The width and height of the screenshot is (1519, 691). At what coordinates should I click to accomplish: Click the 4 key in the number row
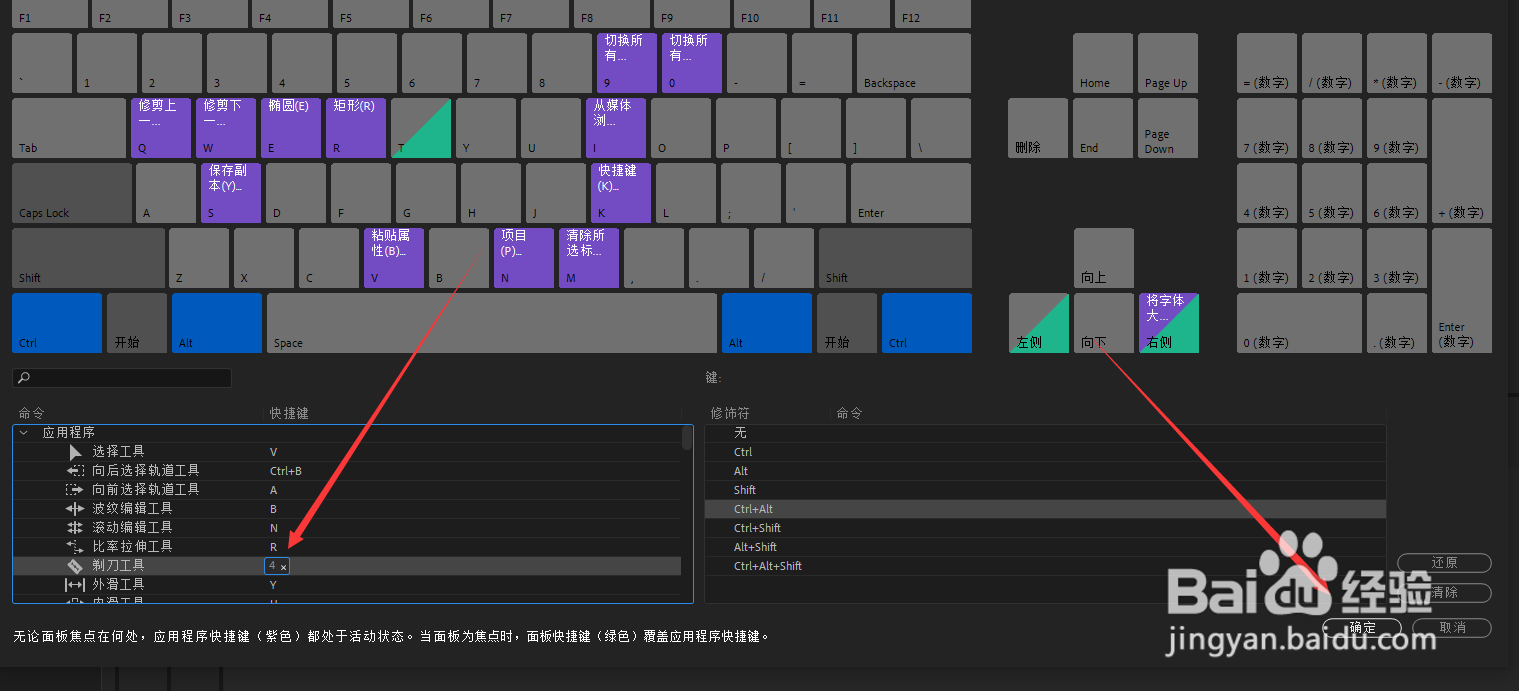click(x=302, y=63)
